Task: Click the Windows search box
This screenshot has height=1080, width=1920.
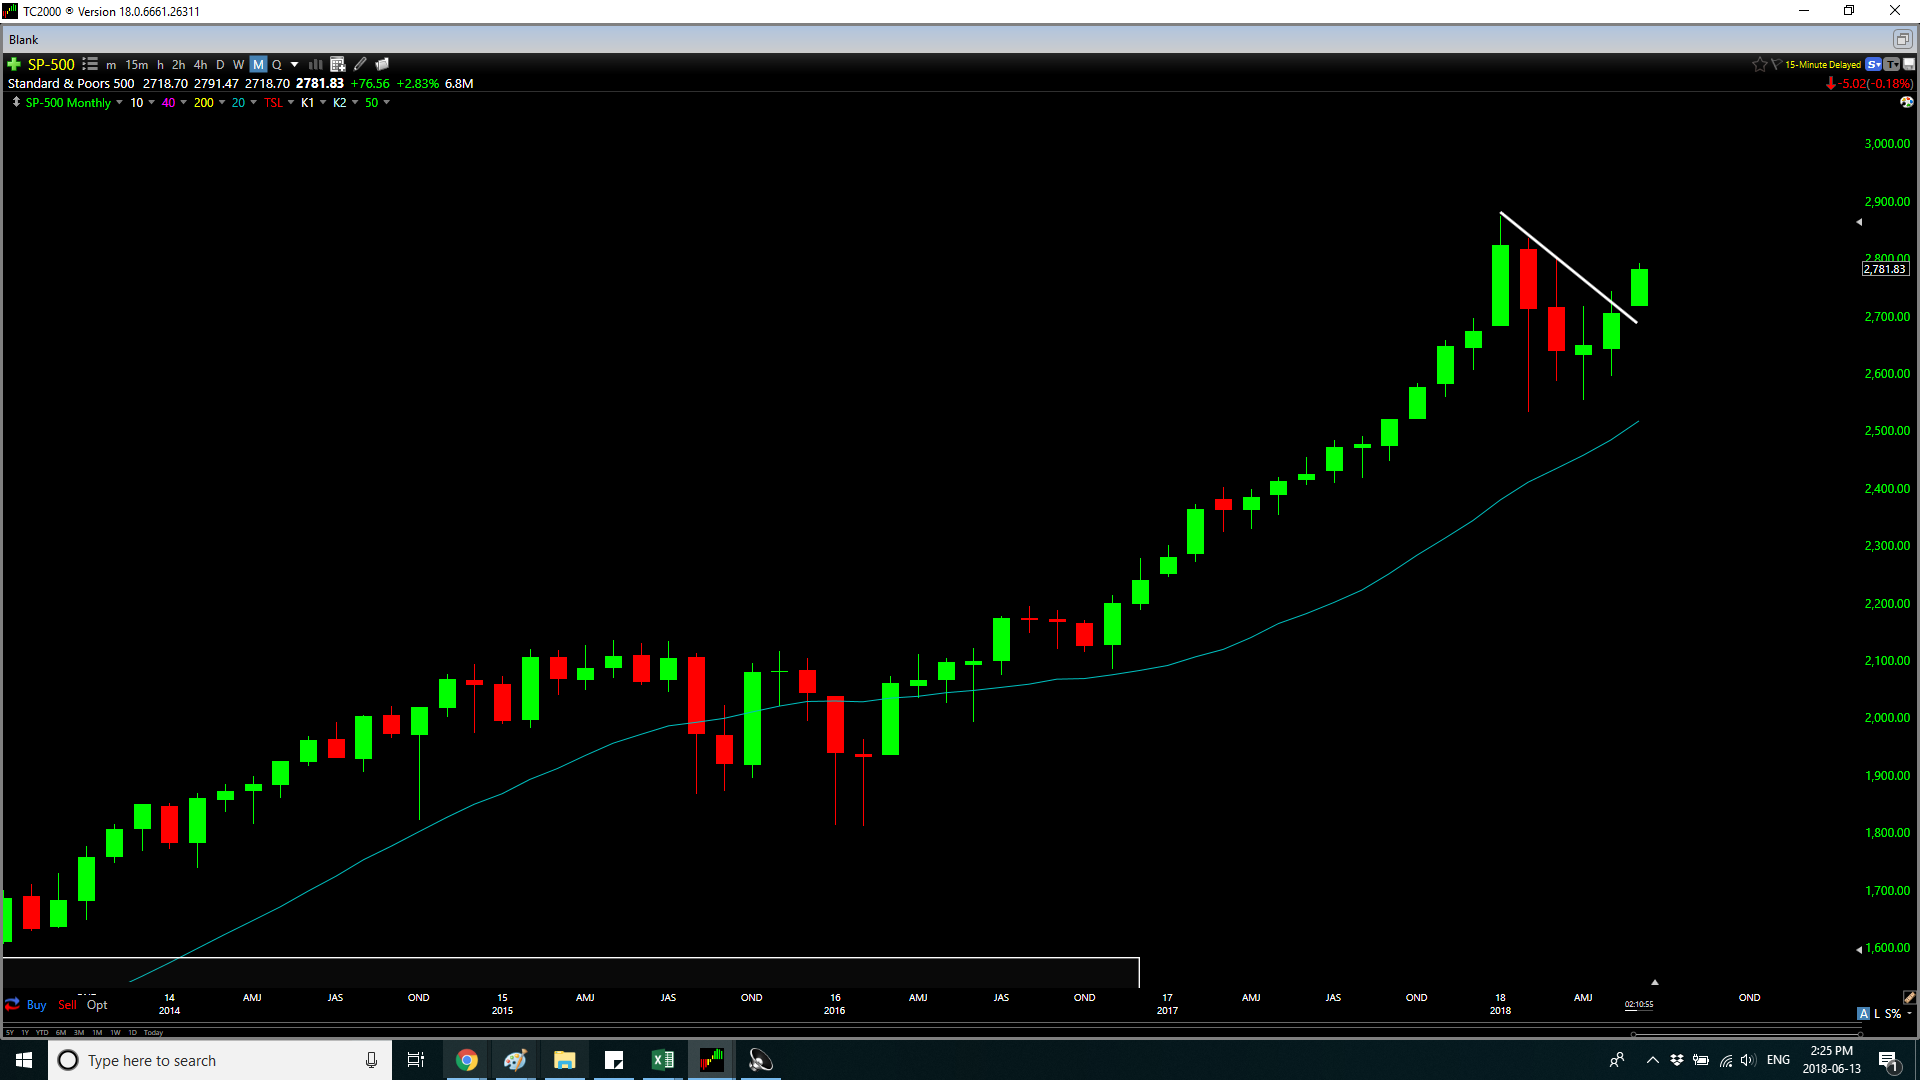Action: [x=220, y=1060]
